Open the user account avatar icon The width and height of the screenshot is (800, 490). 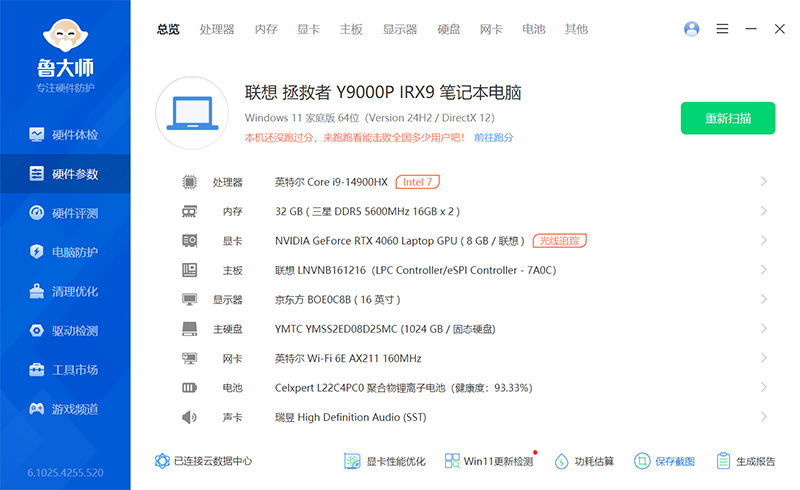692,29
